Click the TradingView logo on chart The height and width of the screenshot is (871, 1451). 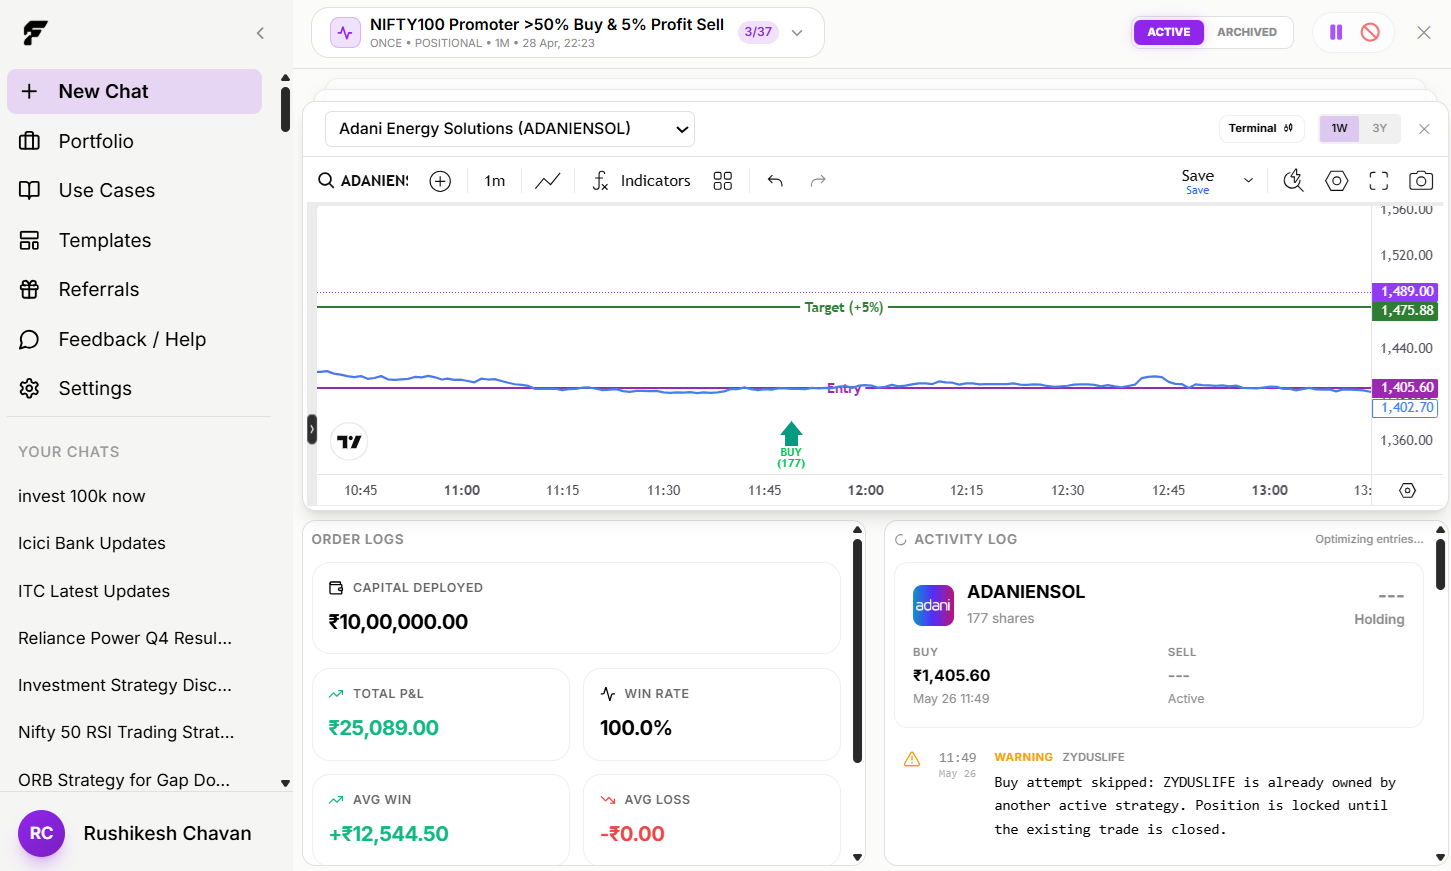pos(349,442)
